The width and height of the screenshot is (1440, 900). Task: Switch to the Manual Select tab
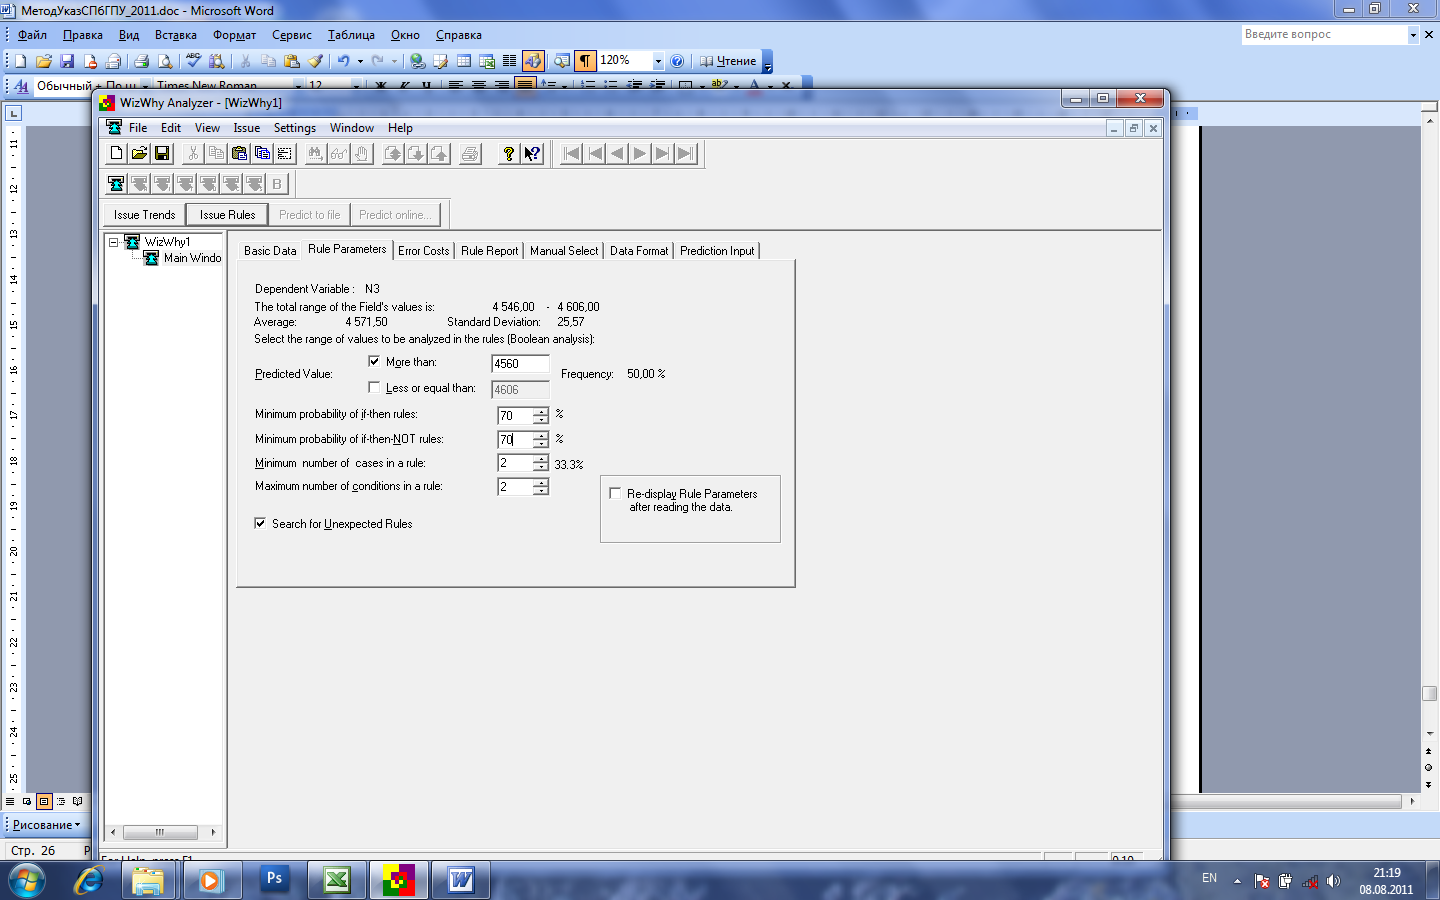[x=564, y=251]
